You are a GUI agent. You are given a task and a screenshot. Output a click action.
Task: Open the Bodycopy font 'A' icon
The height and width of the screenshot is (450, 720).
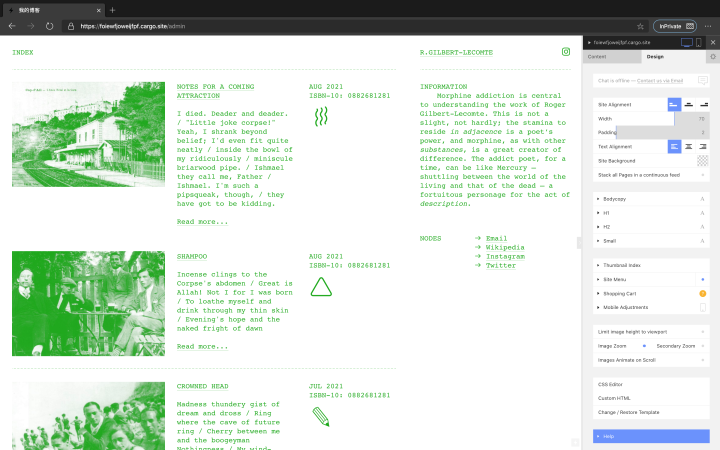(x=702, y=199)
